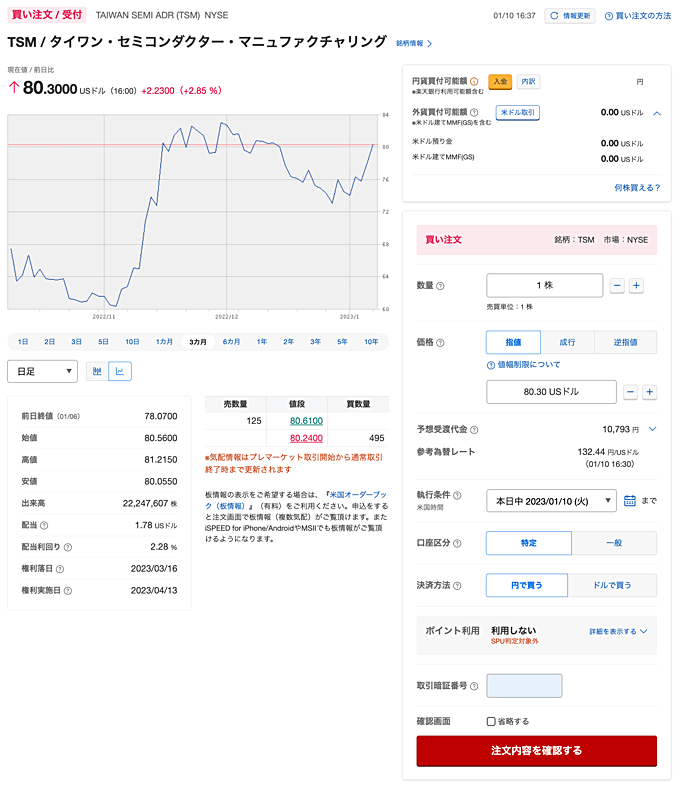Click the 米ドル取引 button
The width and height of the screenshot is (680, 792).
pos(517,113)
